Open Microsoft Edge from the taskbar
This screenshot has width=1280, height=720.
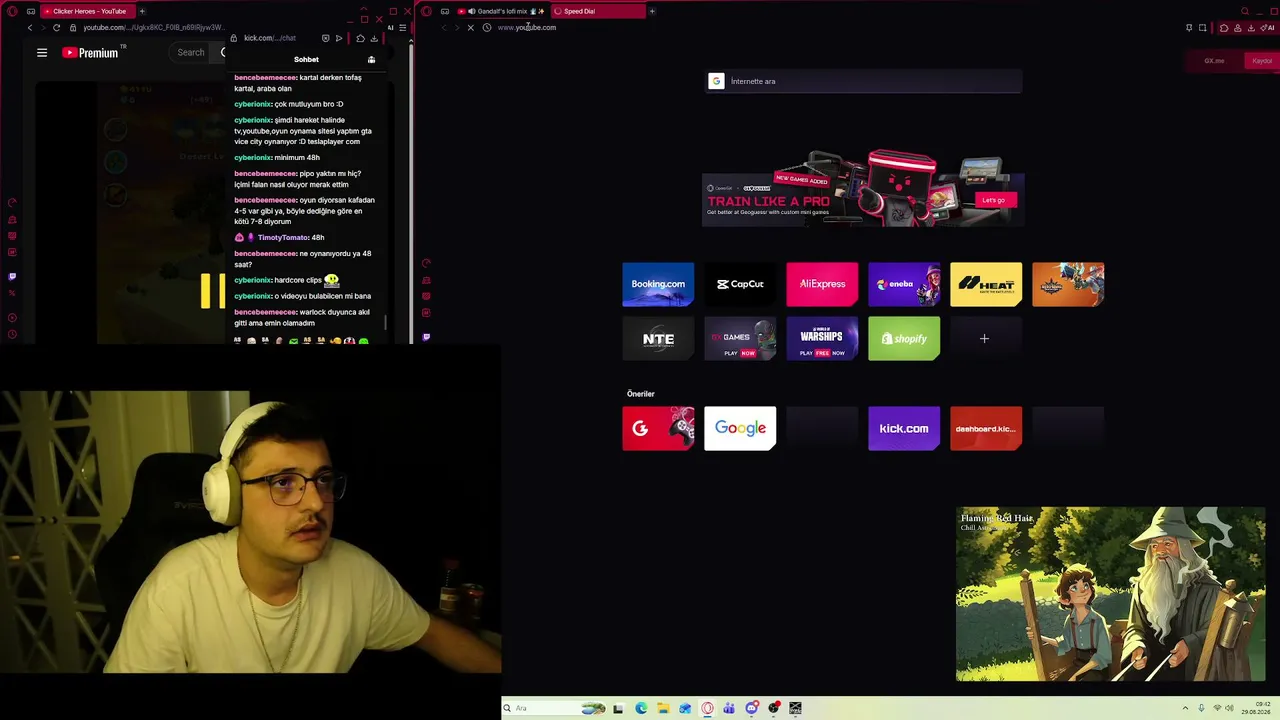coord(641,708)
